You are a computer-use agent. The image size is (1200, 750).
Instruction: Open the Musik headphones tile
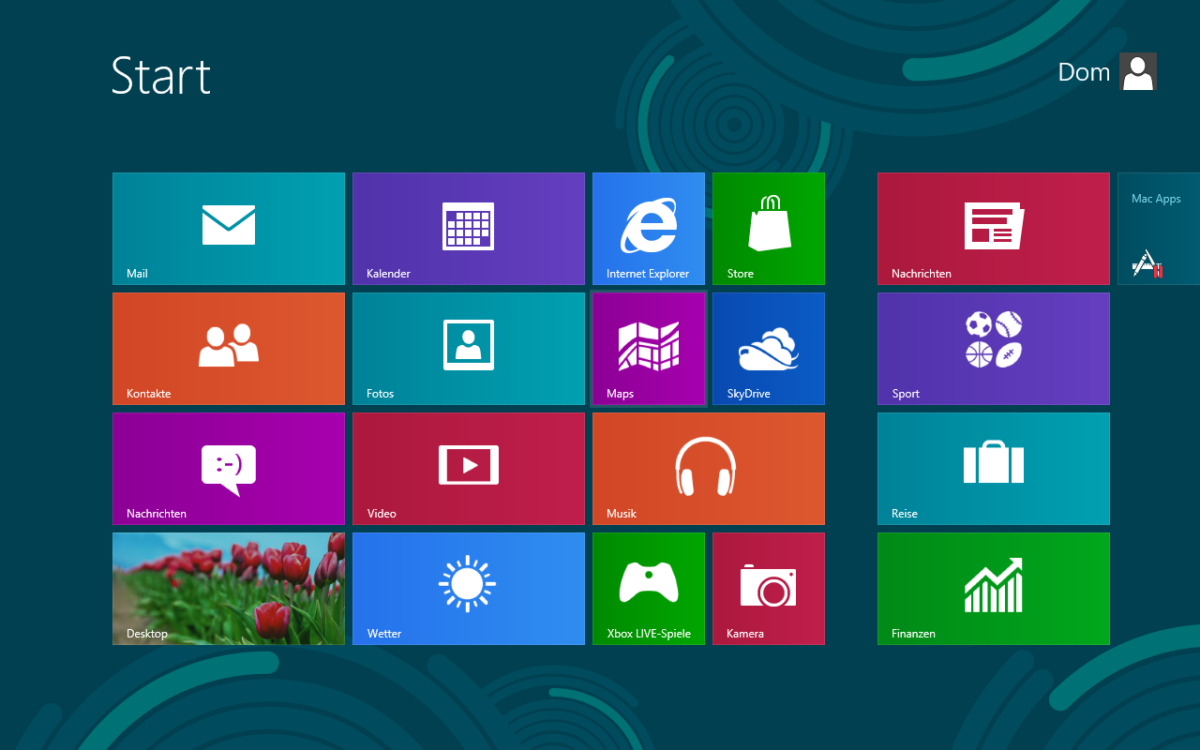coord(708,468)
